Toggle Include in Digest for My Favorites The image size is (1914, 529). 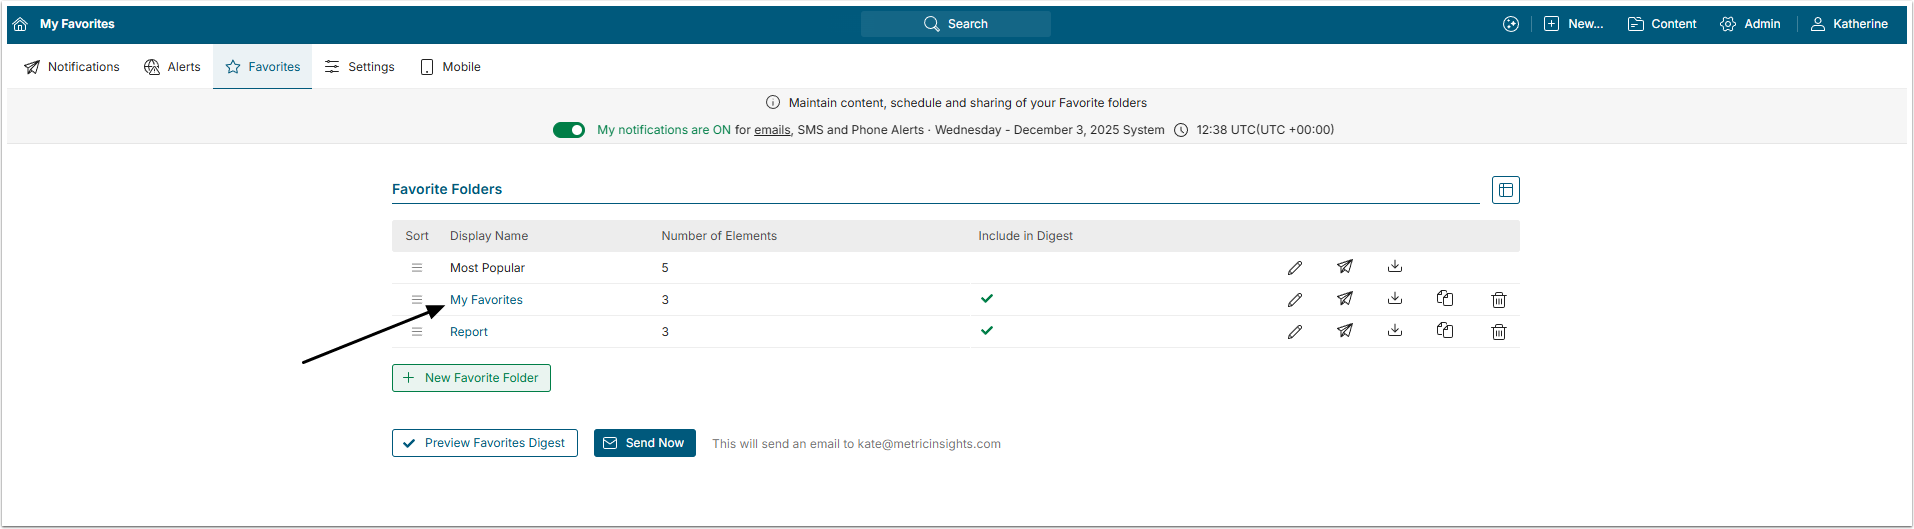tap(987, 299)
